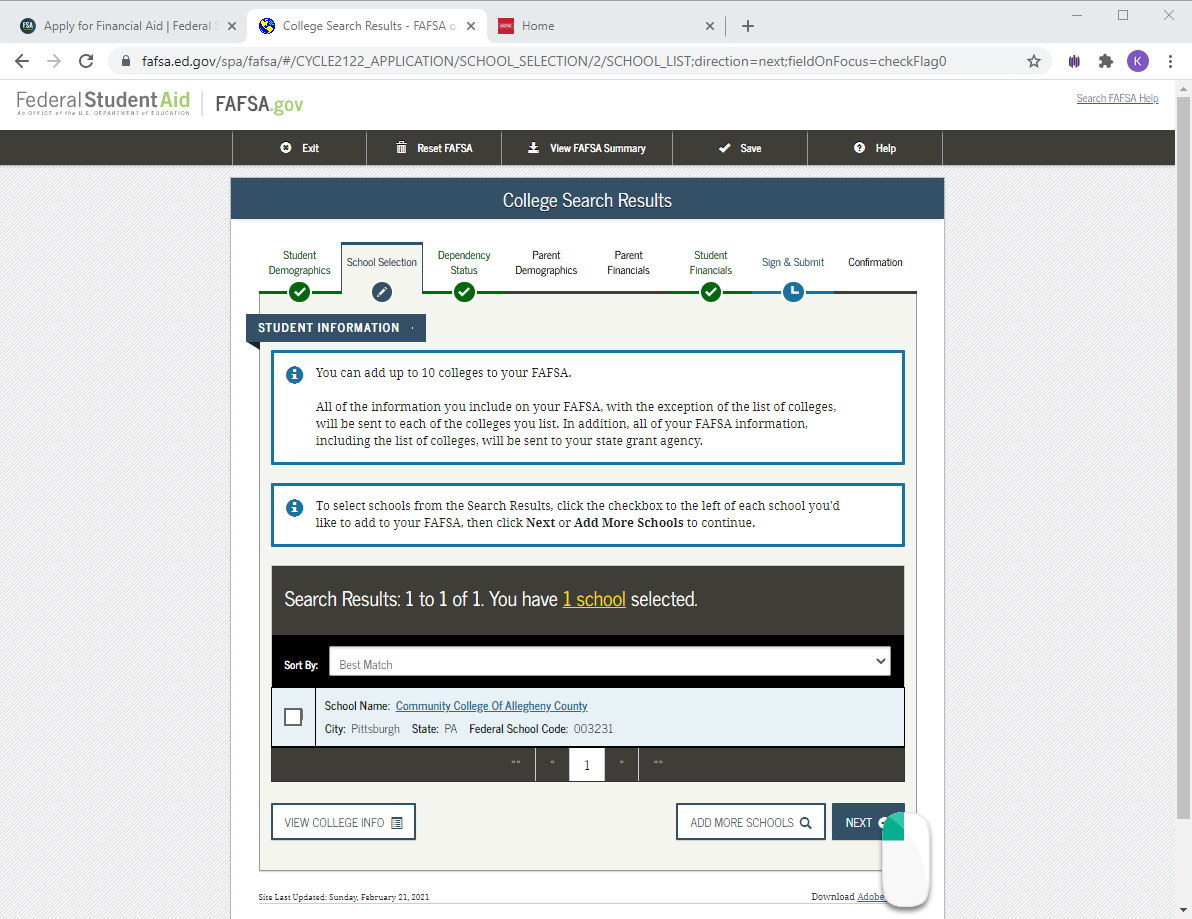
Task: Reload the page with the refresh icon
Action: (x=86, y=61)
